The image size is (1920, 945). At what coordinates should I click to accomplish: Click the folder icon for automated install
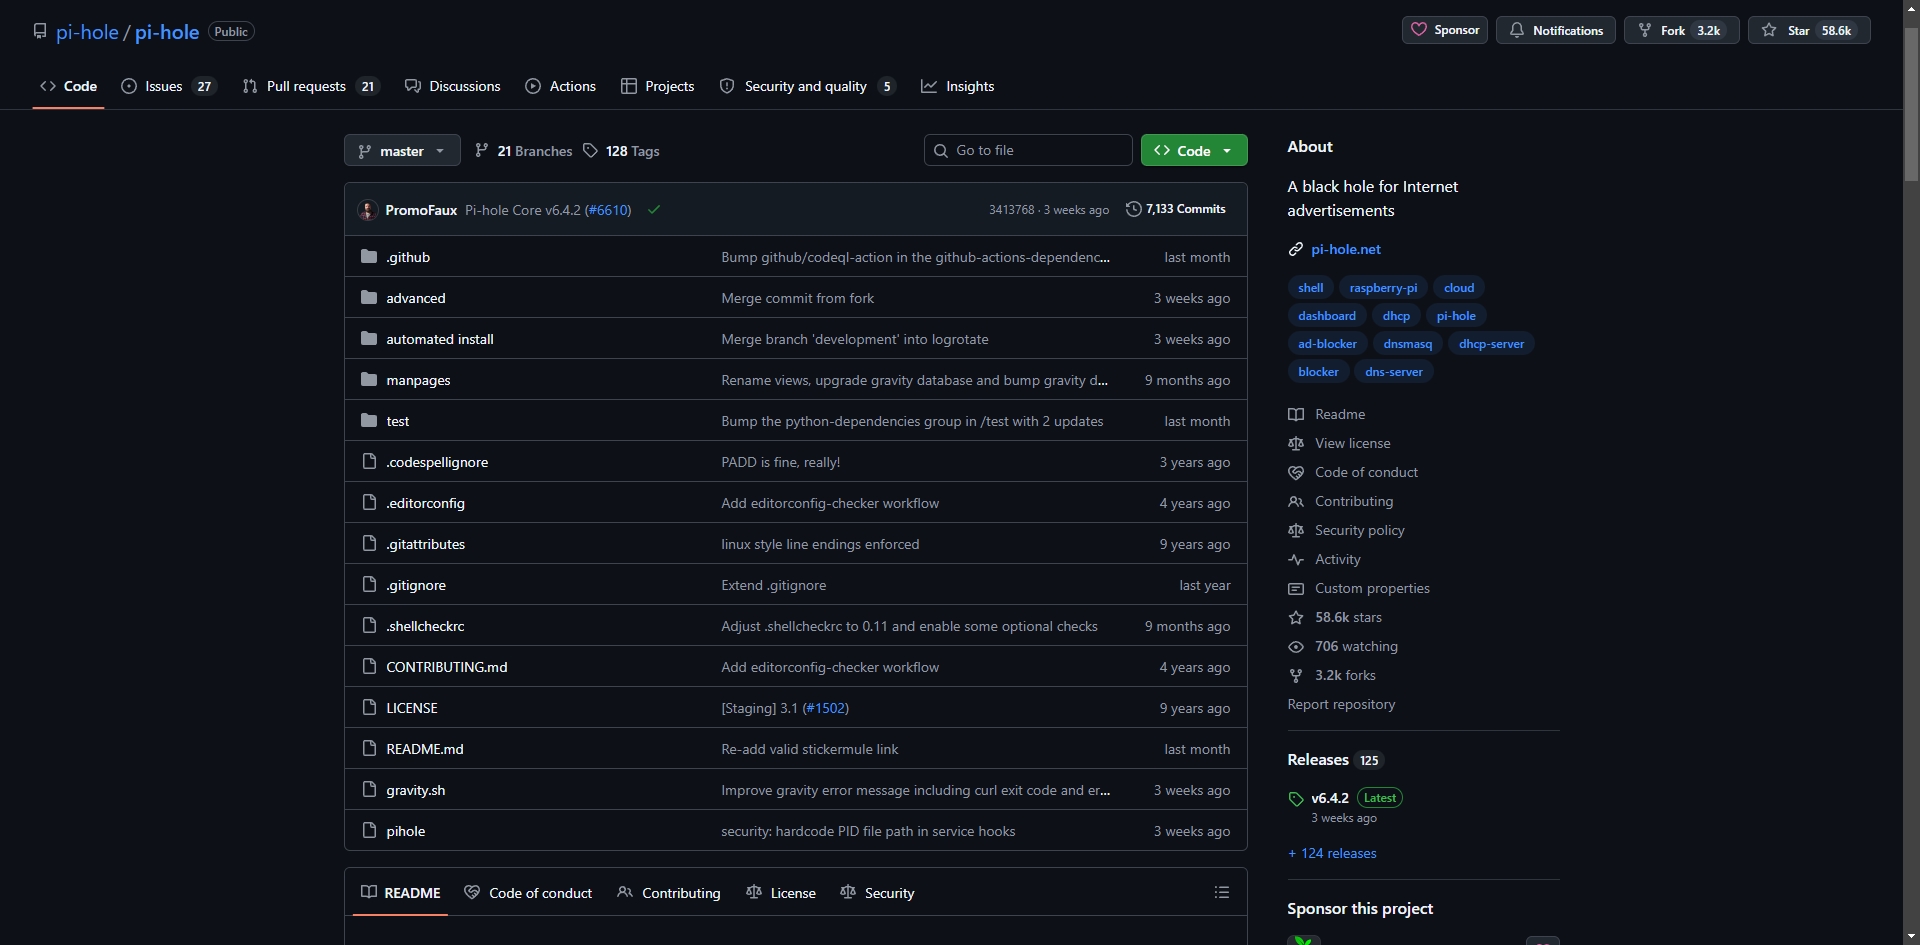click(369, 339)
